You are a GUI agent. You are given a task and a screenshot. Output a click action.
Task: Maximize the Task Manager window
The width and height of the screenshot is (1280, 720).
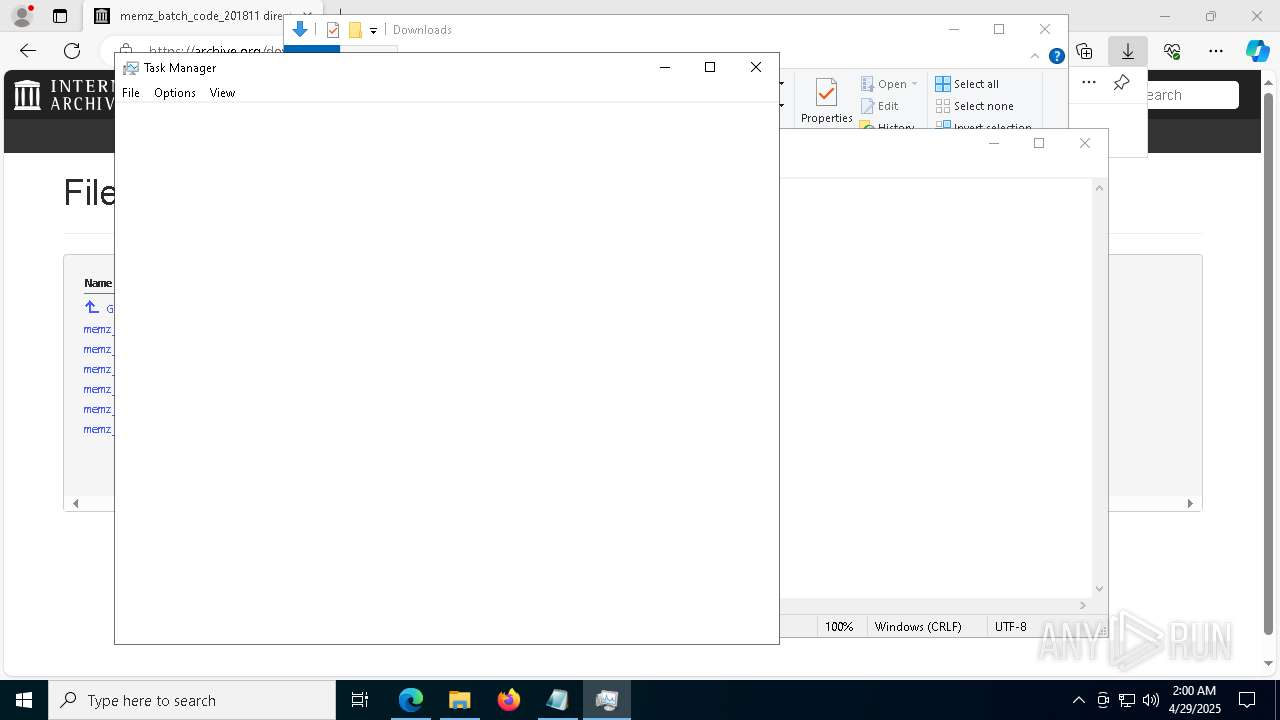tap(710, 67)
